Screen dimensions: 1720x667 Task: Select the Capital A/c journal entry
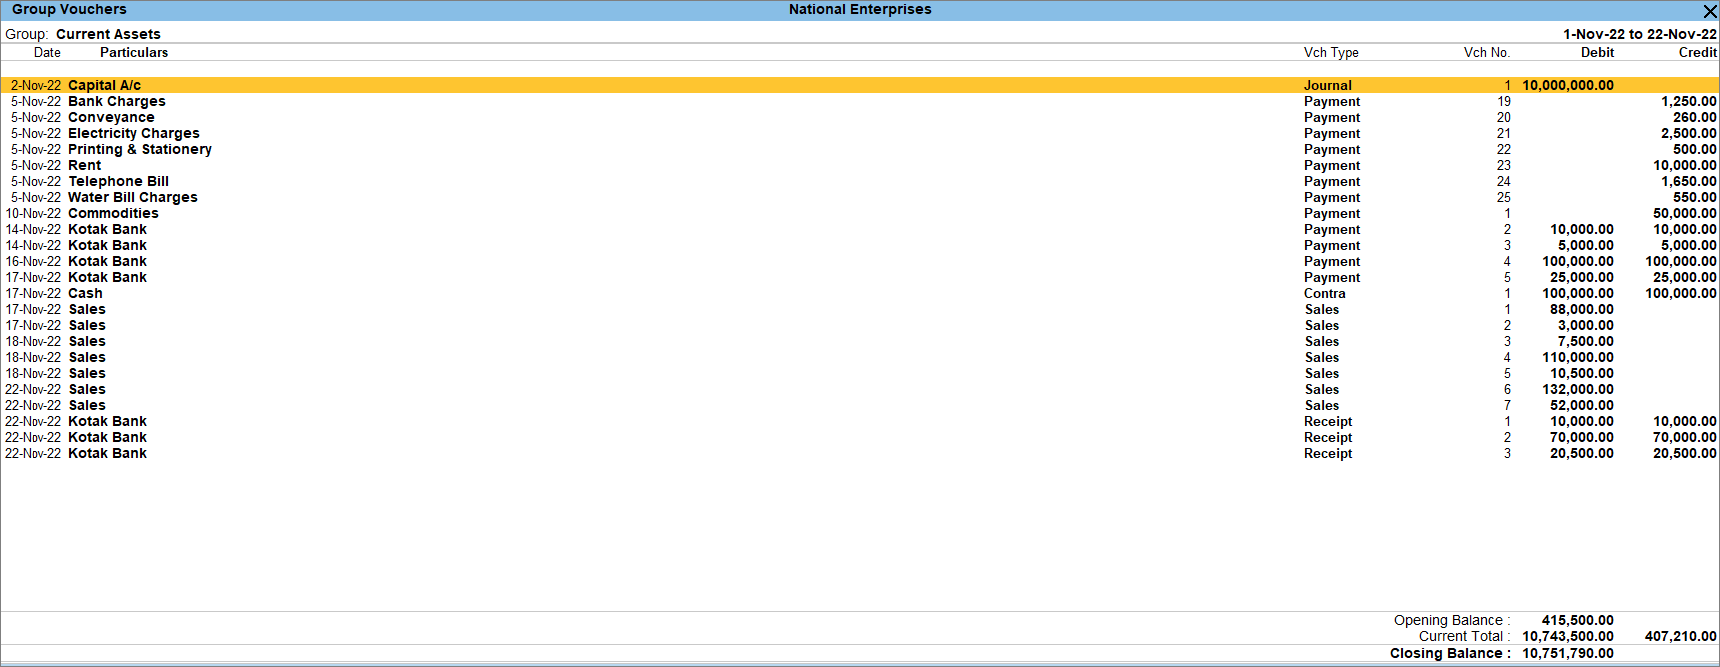(x=860, y=85)
